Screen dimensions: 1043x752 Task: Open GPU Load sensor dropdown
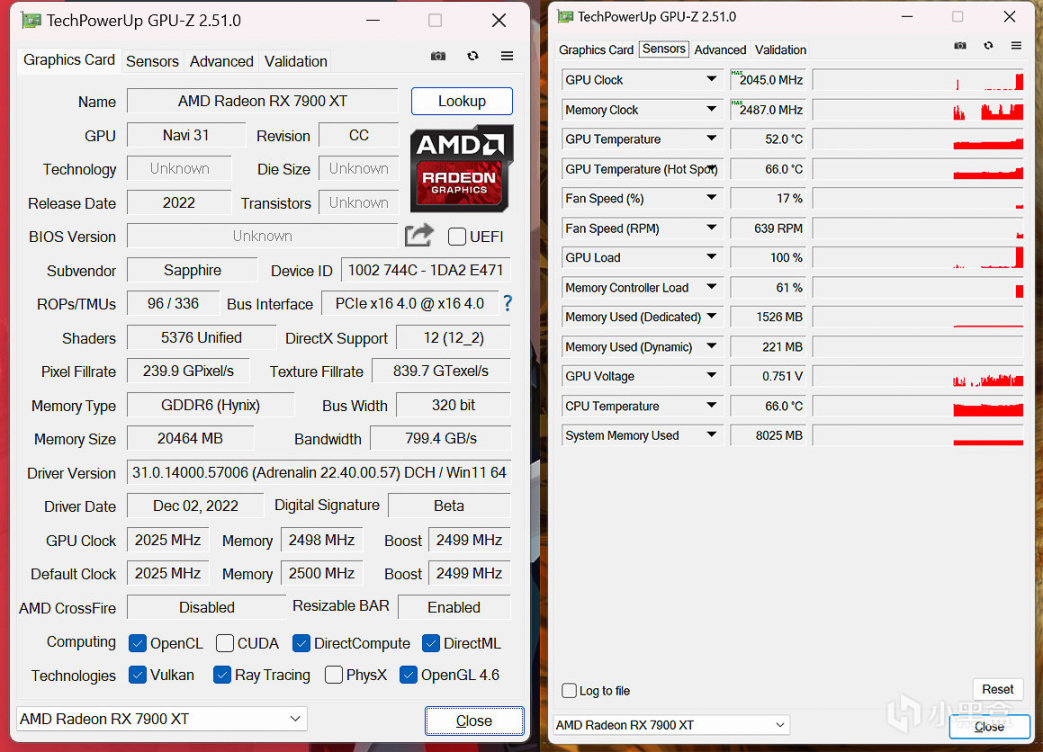pos(712,257)
